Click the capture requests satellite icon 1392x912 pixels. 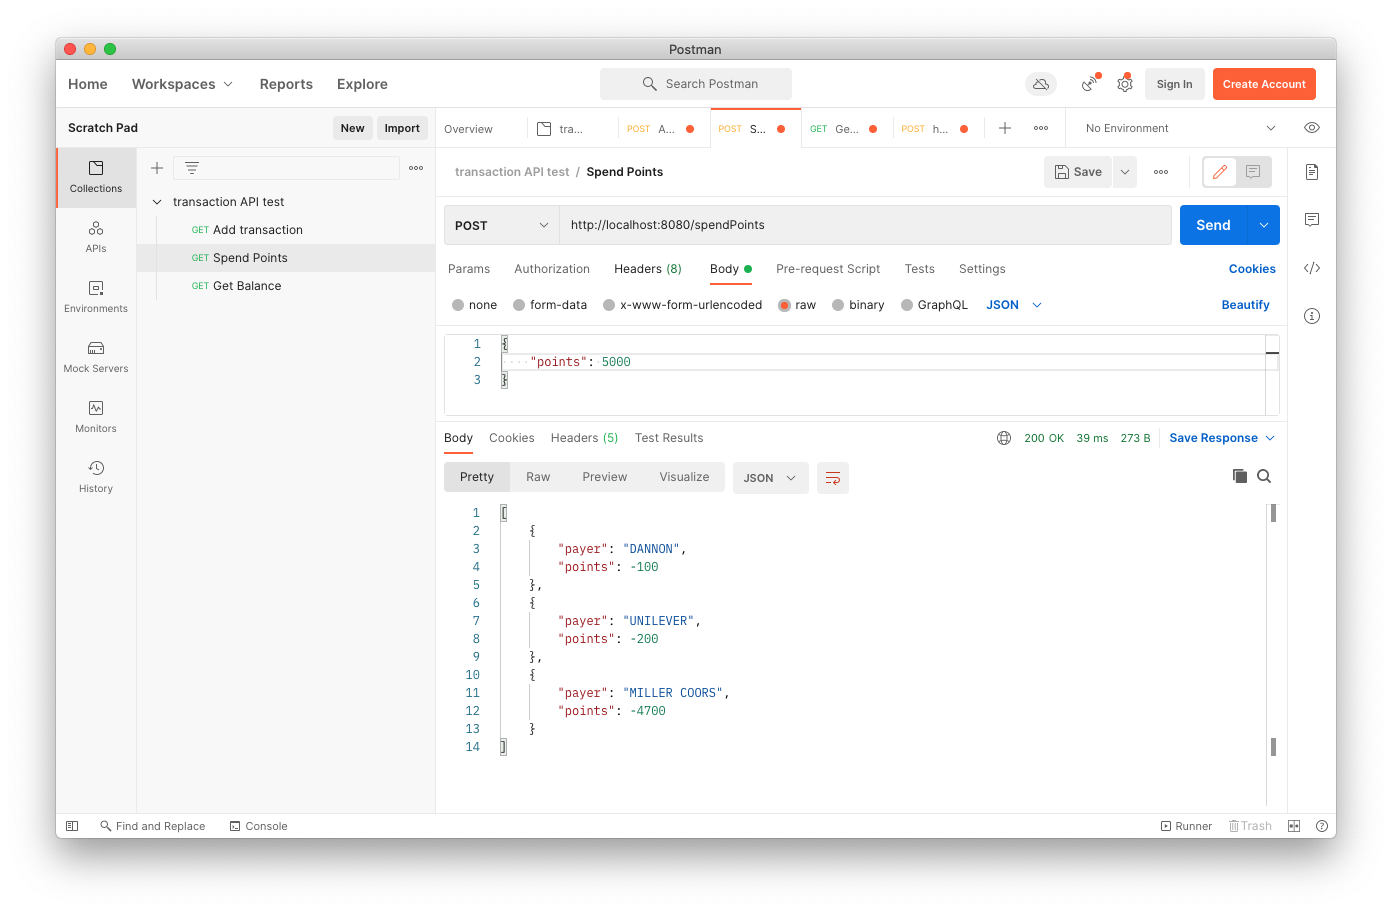pos(1089,84)
